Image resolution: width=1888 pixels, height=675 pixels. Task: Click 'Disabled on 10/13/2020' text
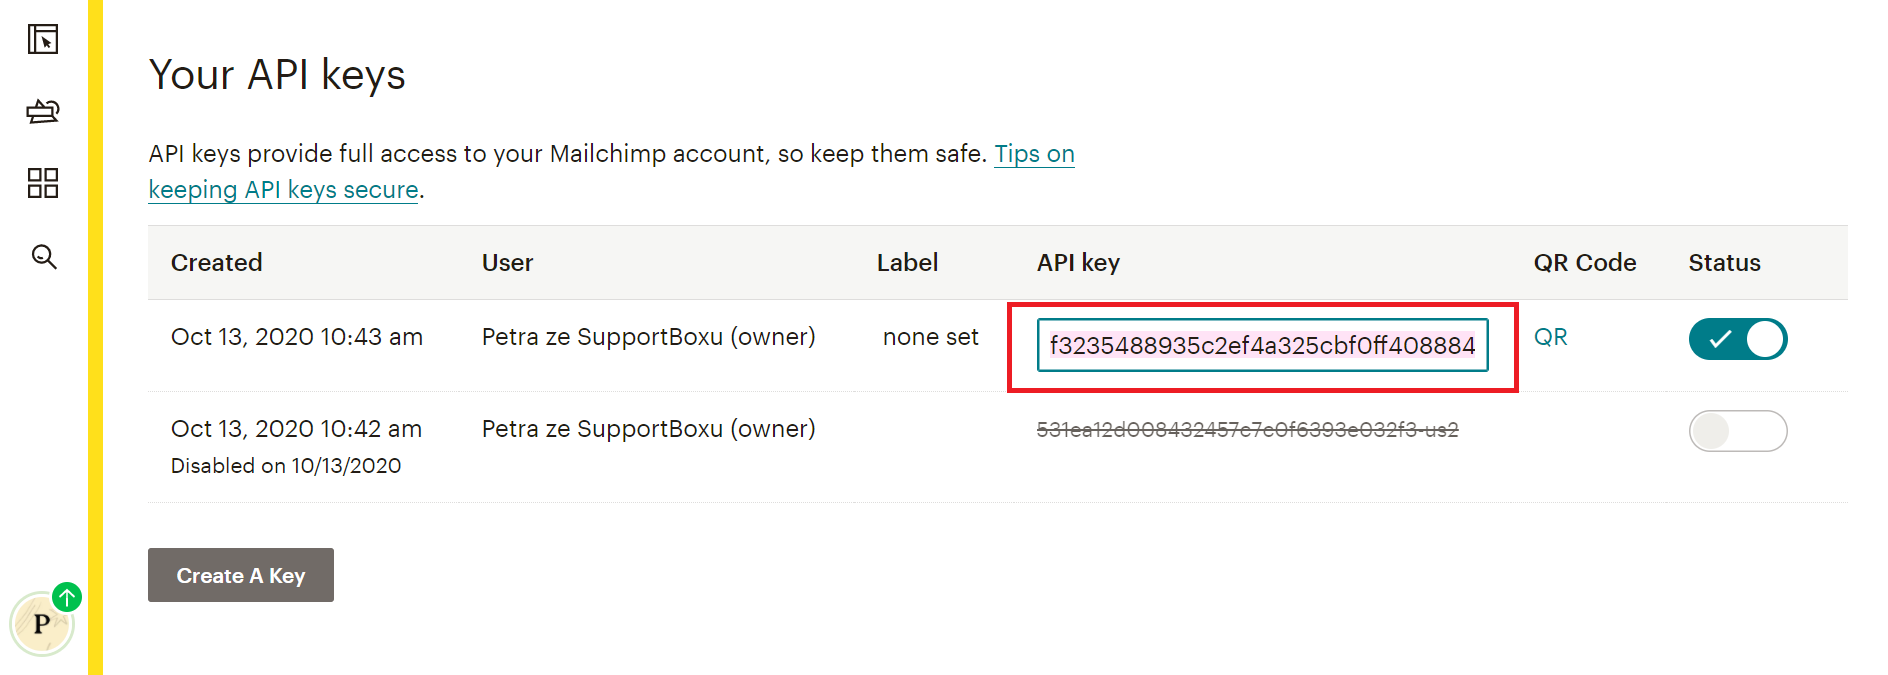tap(286, 466)
